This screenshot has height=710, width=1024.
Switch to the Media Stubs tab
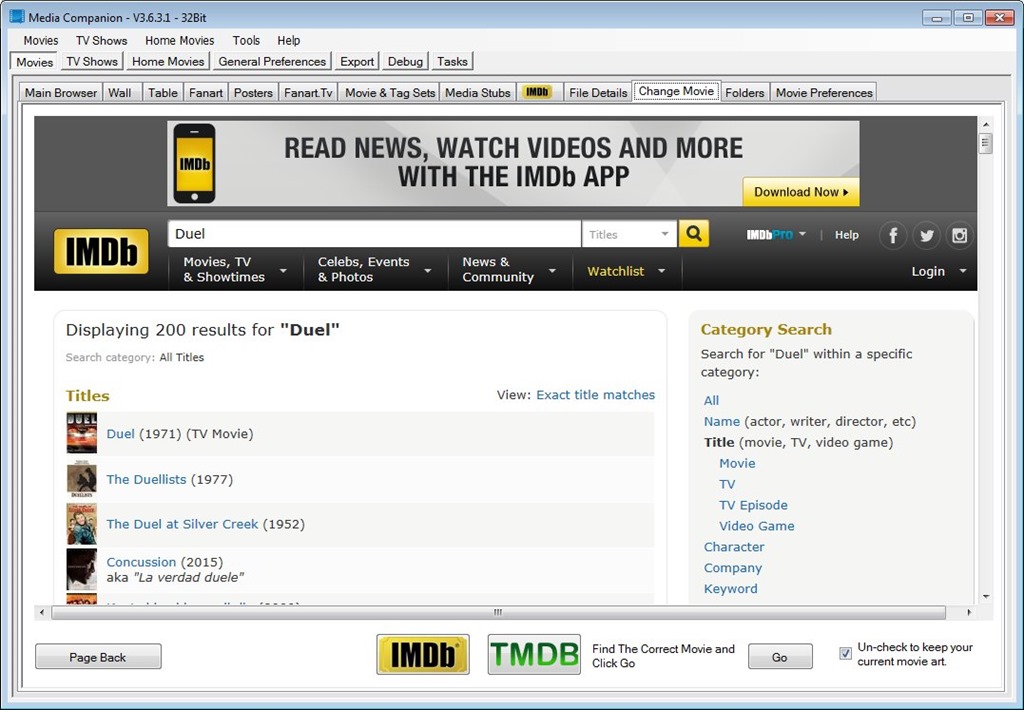click(477, 93)
